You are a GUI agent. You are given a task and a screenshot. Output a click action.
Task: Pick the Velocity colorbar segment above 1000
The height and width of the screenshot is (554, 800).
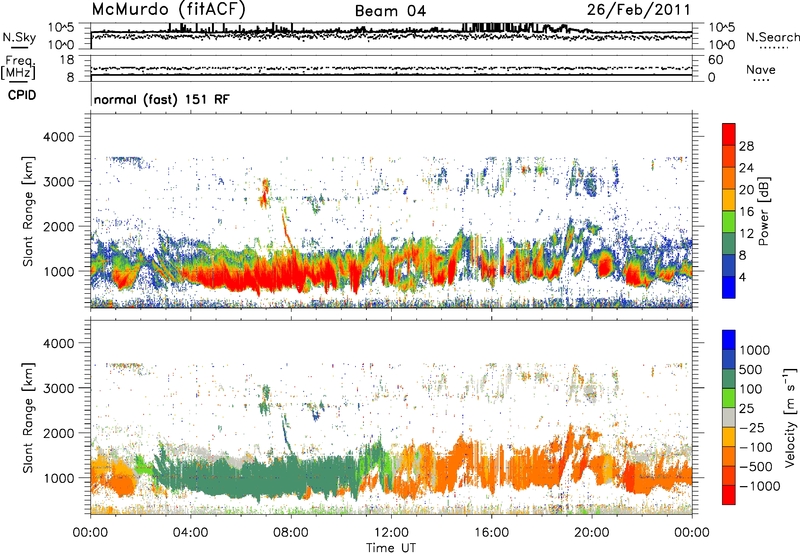(729, 340)
